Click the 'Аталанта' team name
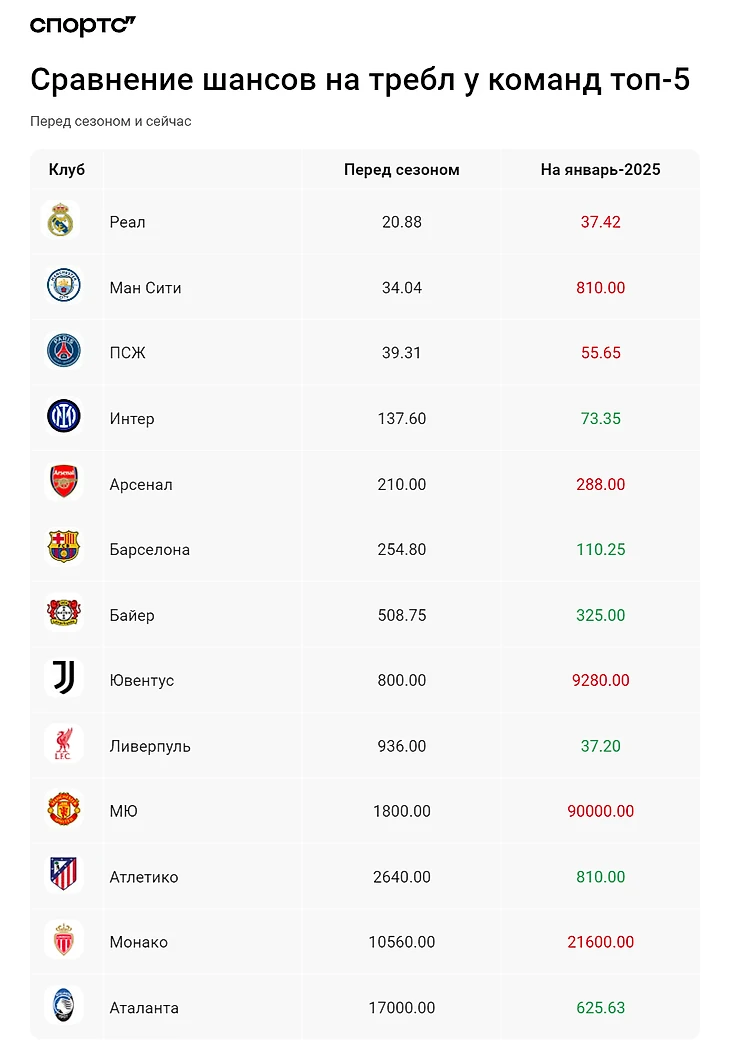The image size is (730, 1055). click(144, 1008)
